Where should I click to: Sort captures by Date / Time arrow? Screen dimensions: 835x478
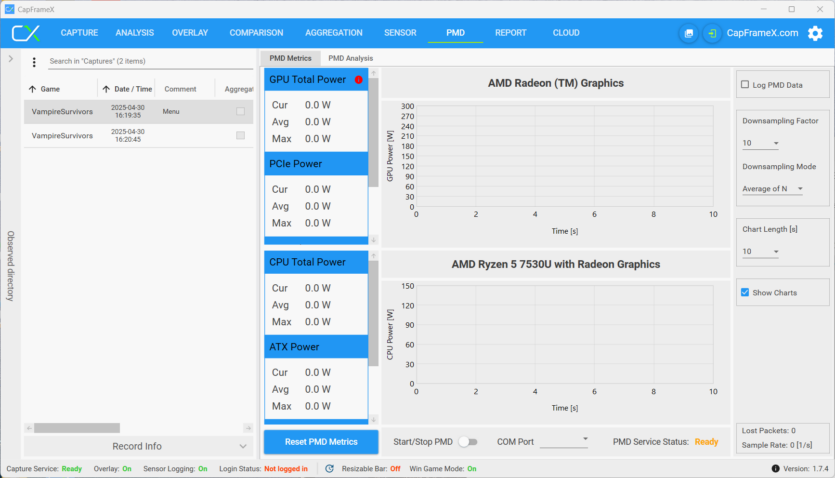click(106, 89)
